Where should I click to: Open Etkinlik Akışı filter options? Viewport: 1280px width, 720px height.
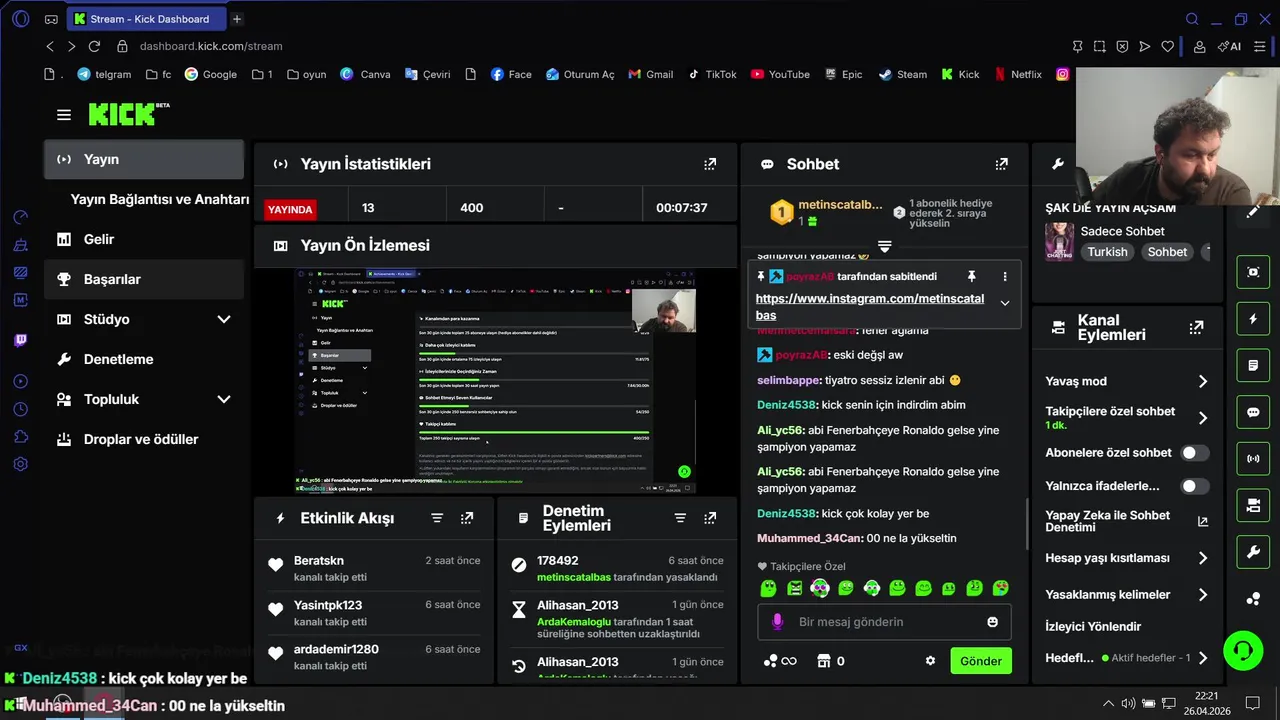(437, 518)
